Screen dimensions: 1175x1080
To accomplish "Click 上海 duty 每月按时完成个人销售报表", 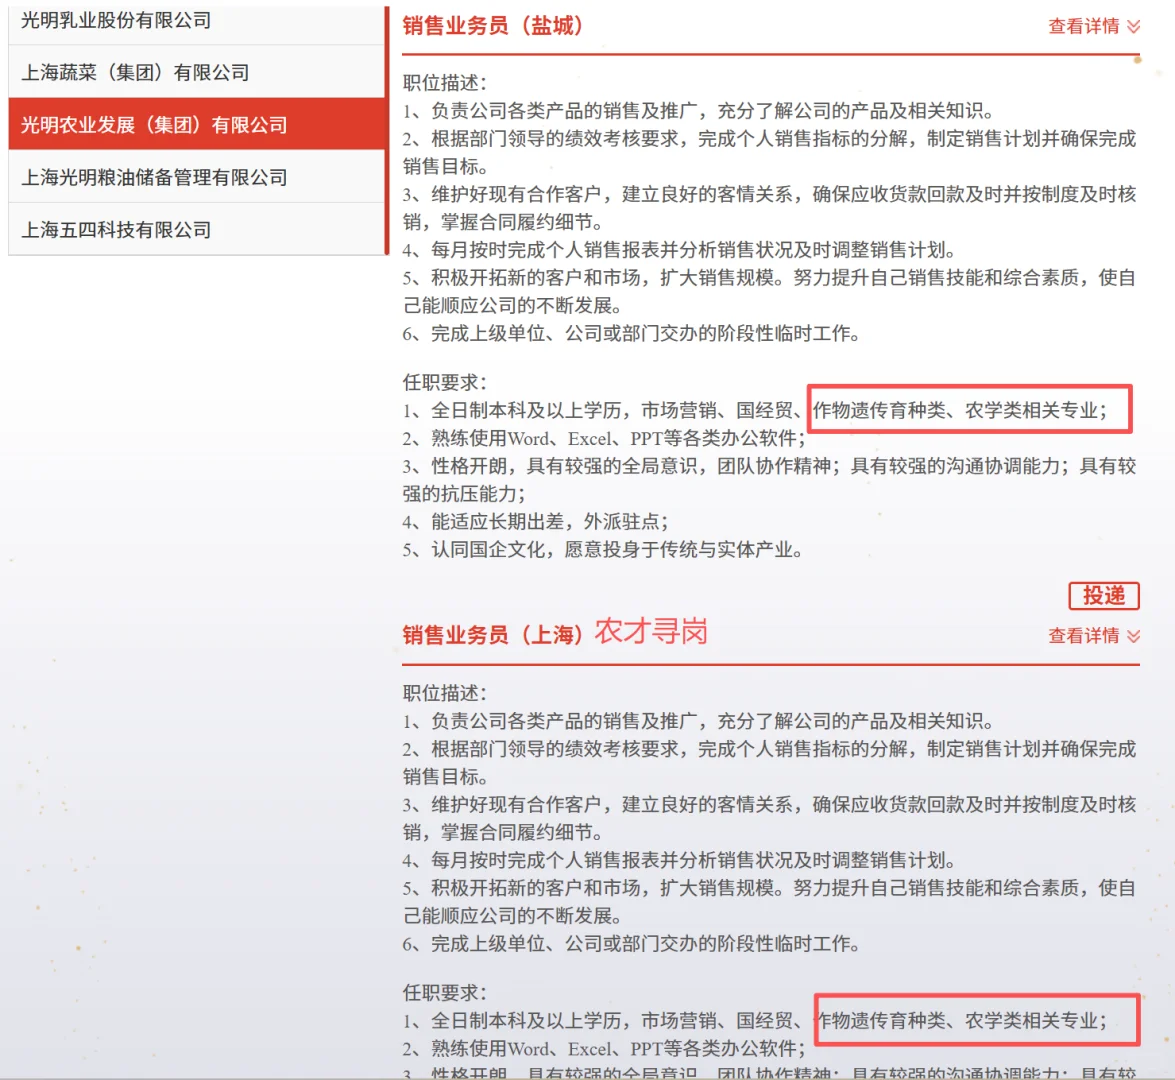I will coord(679,860).
